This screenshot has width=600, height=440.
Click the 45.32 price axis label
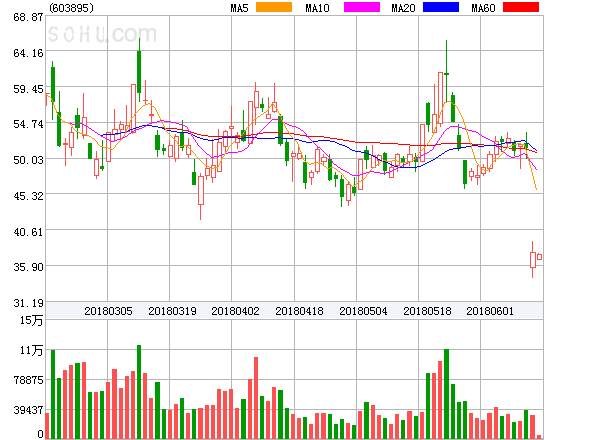pyautogui.click(x=28, y=196)
